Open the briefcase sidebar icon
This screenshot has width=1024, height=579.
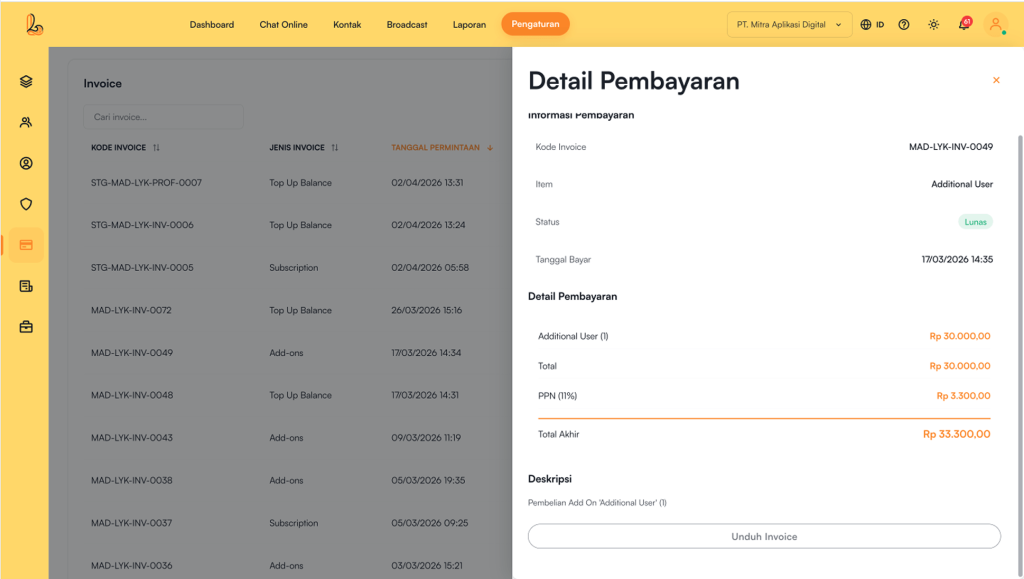point(26,327)
